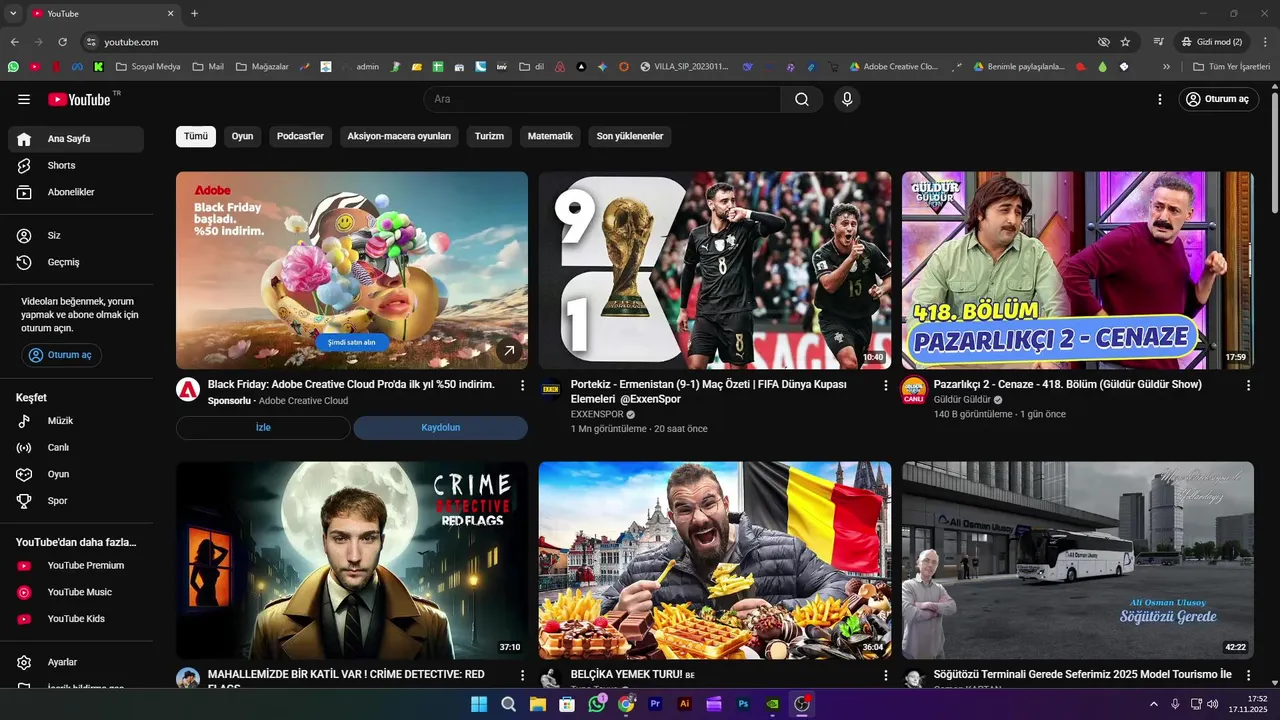
Task: Click Güldür Güldür channel avatar
Action: coord(914,390)
